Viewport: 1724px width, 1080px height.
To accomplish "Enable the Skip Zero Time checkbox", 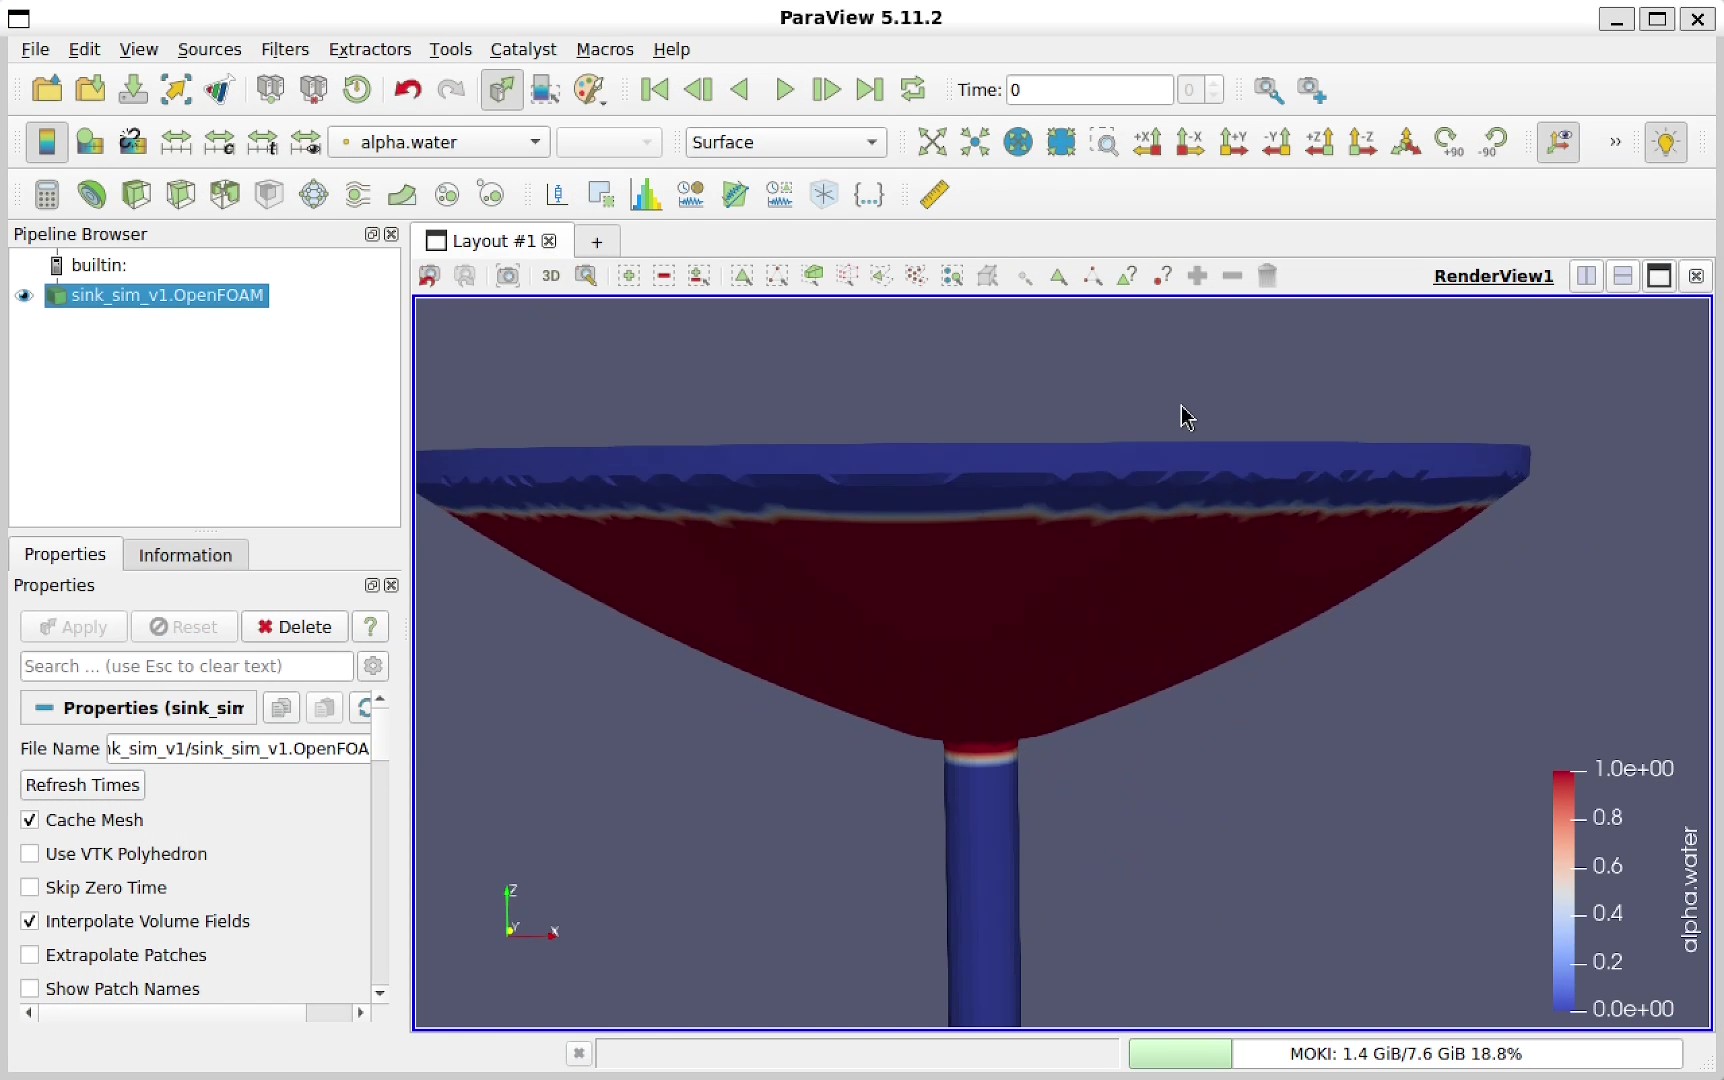I will (x=30, y=888).
